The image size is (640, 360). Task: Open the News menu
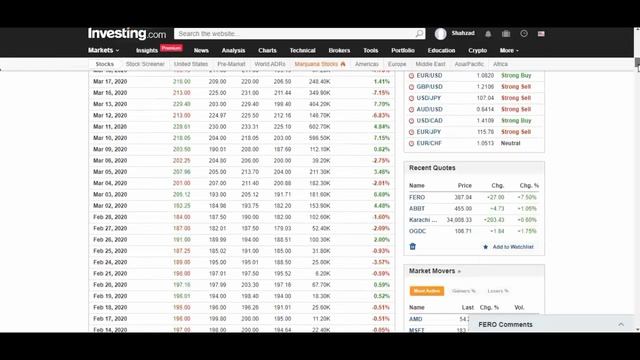point(201,51)
